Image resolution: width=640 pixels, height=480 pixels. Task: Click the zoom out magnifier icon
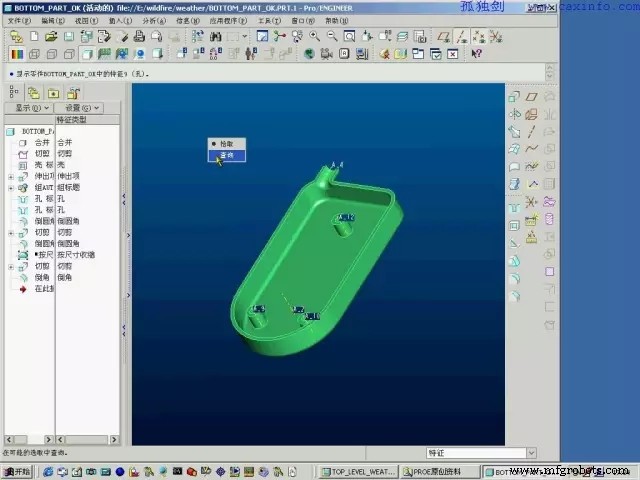332,36
